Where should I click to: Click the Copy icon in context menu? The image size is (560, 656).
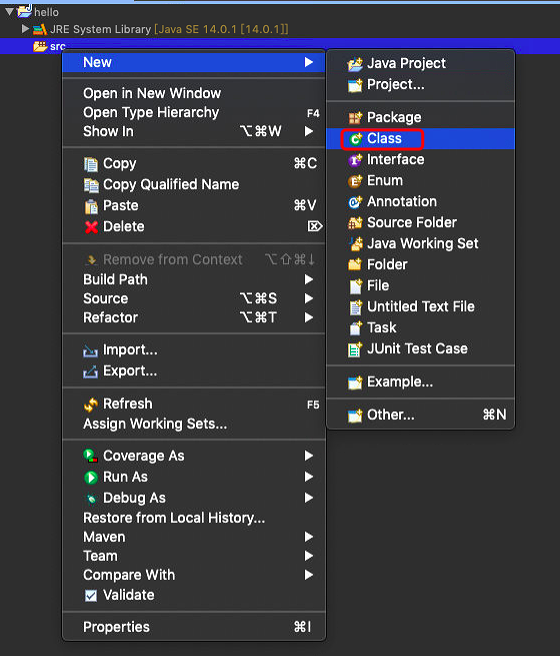[x=91, y=164]
